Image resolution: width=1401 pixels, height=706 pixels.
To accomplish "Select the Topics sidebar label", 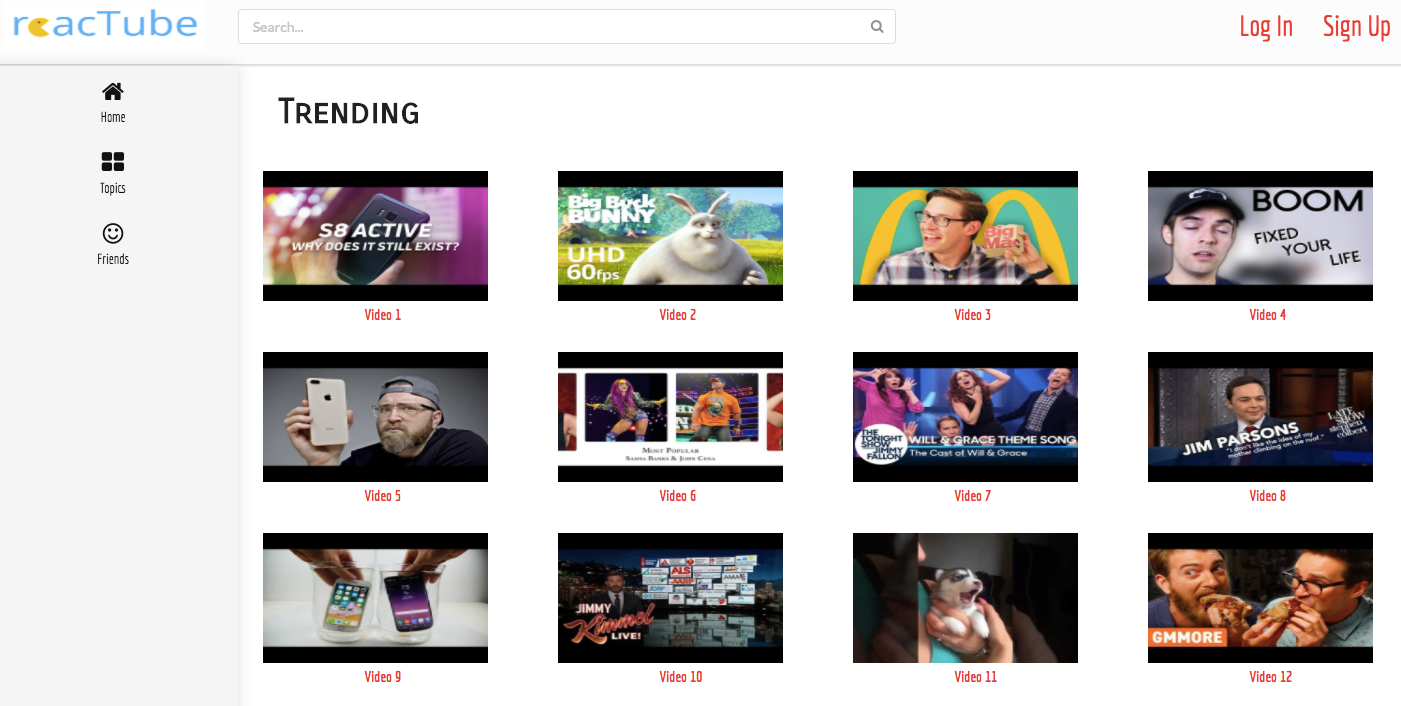I will tap(113, 188).
